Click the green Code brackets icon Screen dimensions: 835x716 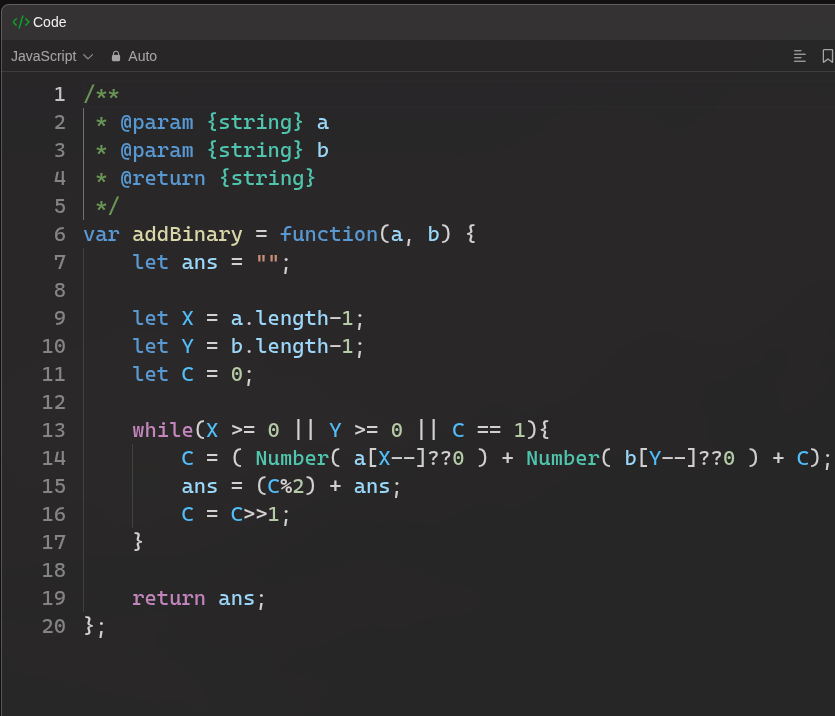21,22
